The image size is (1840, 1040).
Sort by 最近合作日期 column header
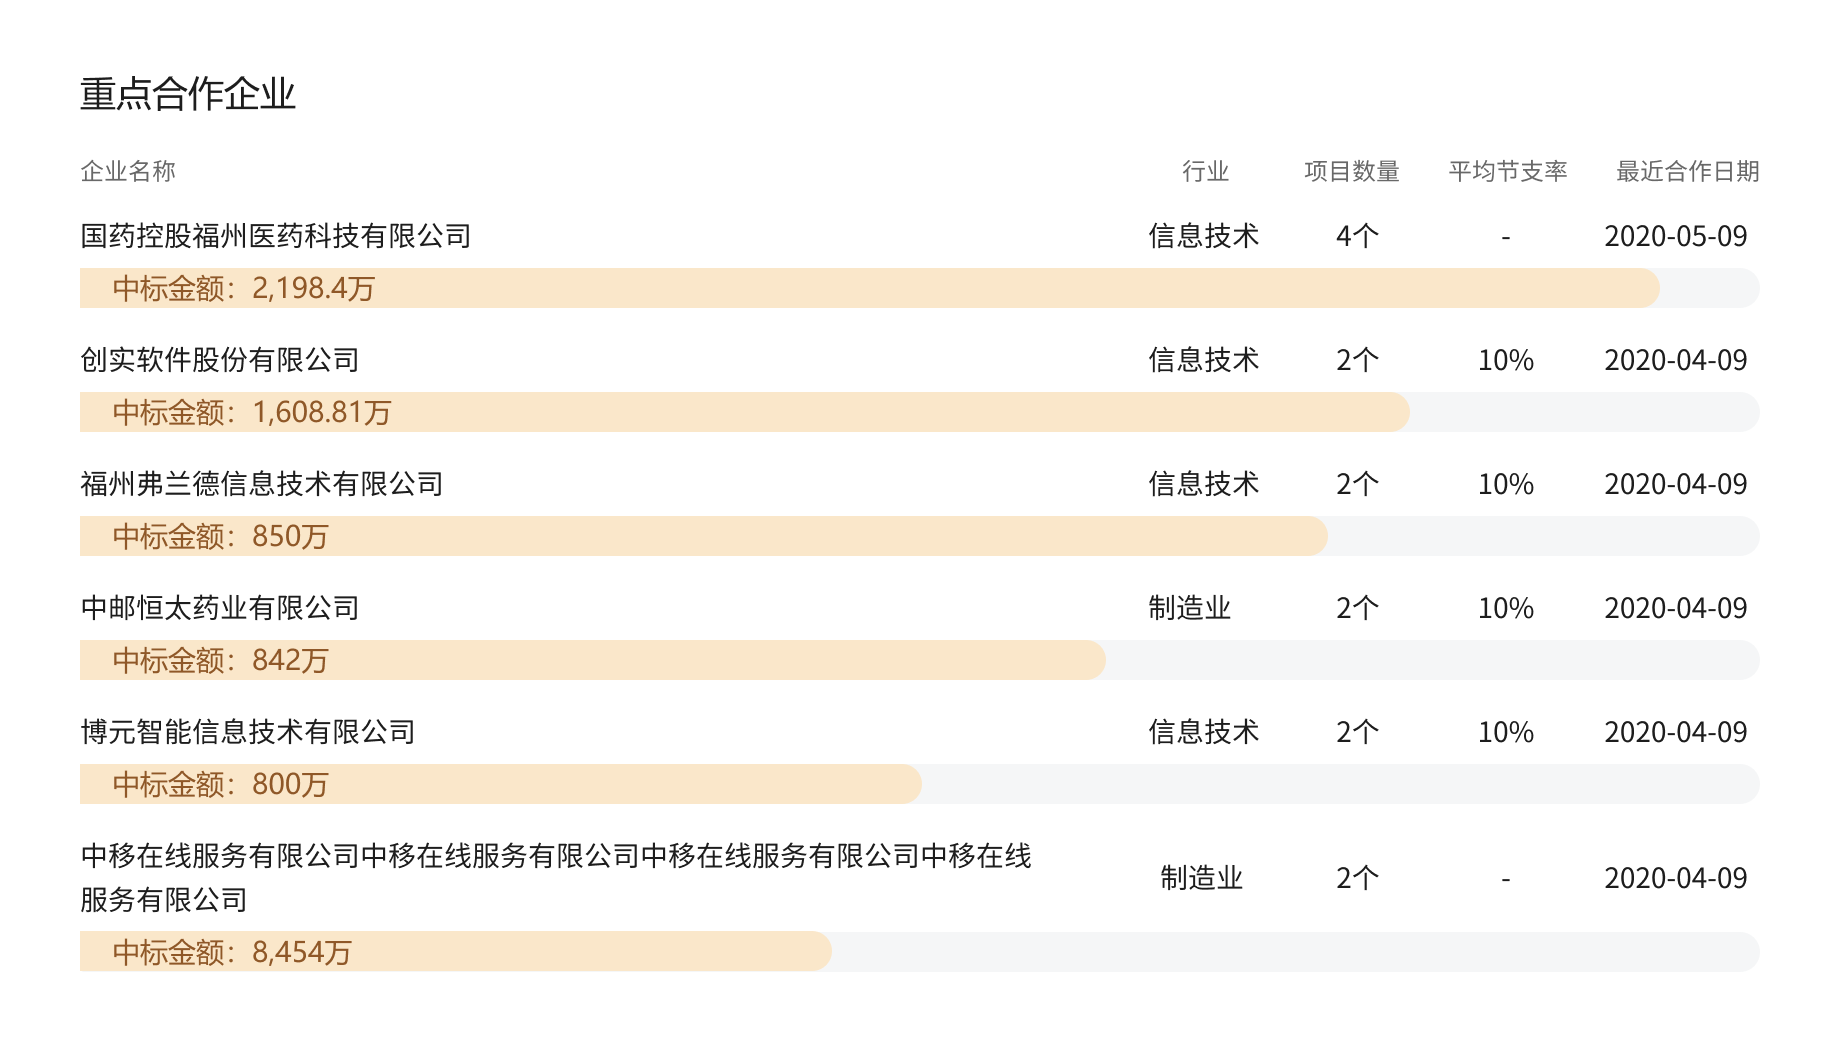(1688, 172)
